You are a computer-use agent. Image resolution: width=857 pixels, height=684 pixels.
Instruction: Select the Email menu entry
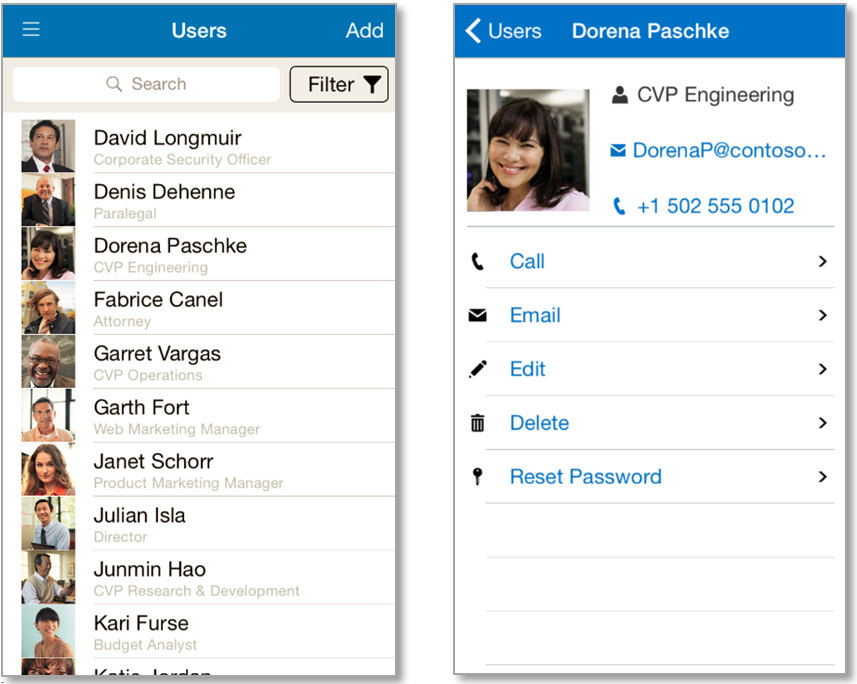pyautogui.click(x=650, y=315)
